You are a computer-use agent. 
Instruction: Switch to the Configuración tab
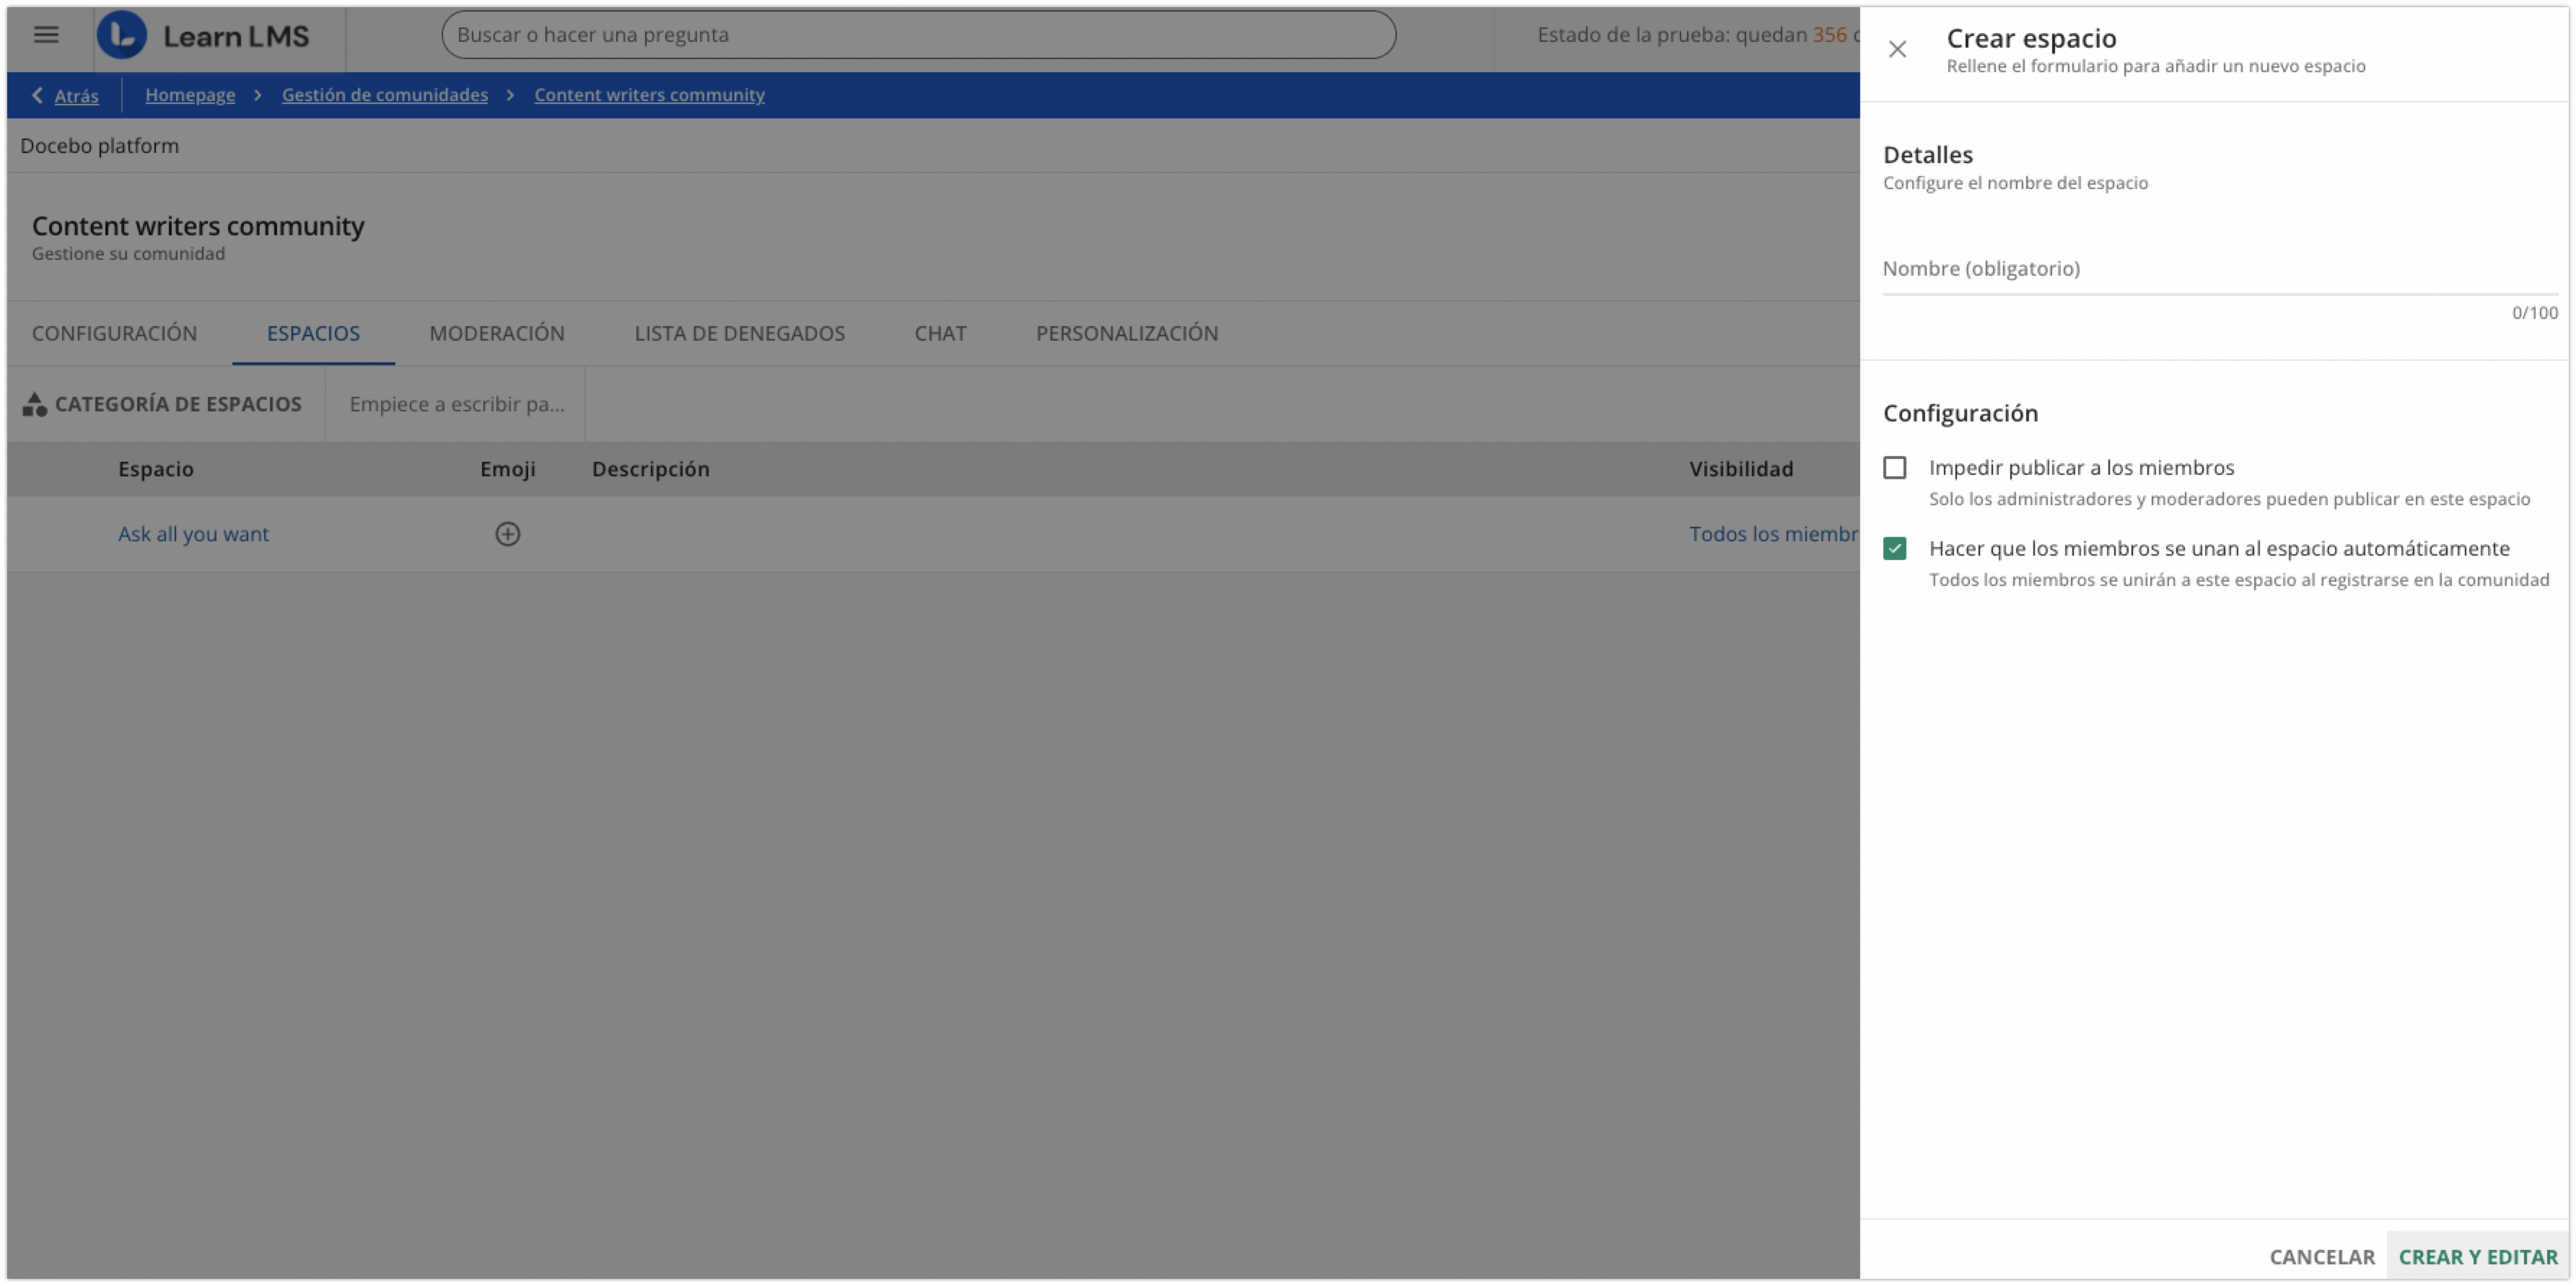(114, 333)
